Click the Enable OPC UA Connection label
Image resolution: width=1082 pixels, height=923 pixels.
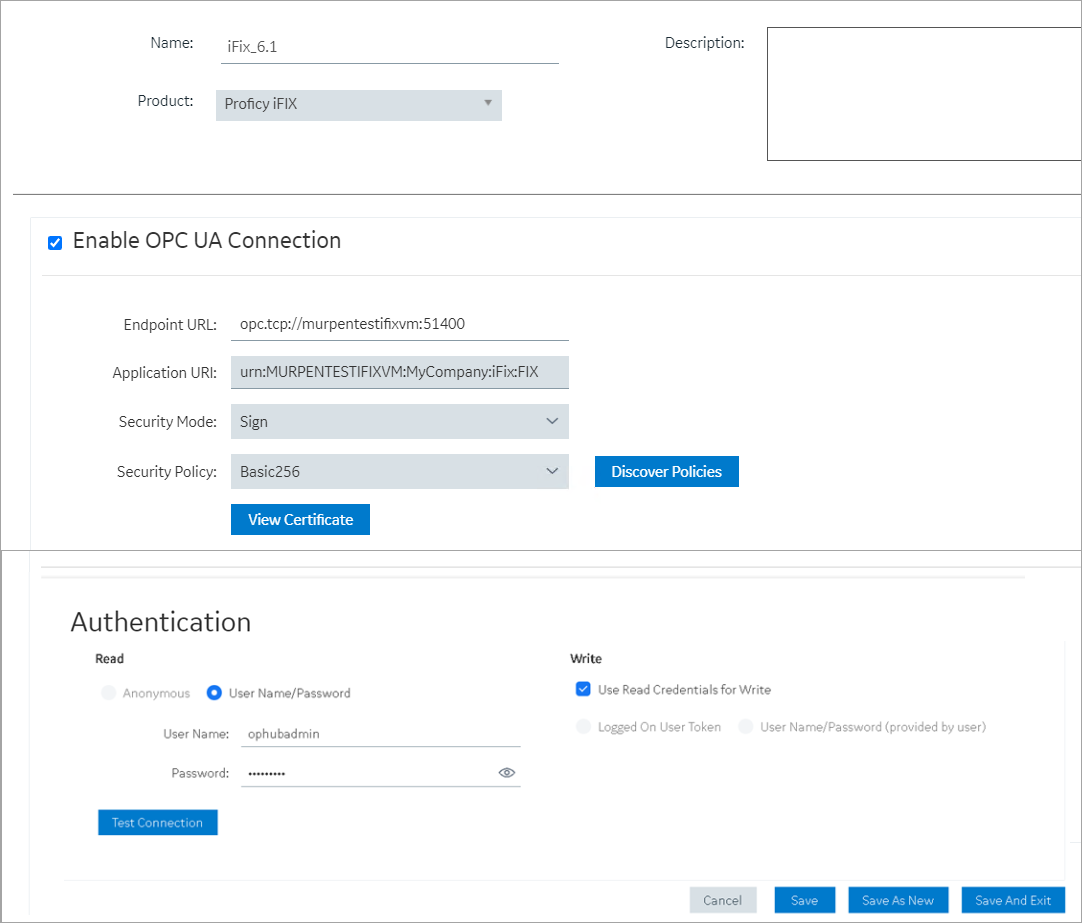click(207, 240)
